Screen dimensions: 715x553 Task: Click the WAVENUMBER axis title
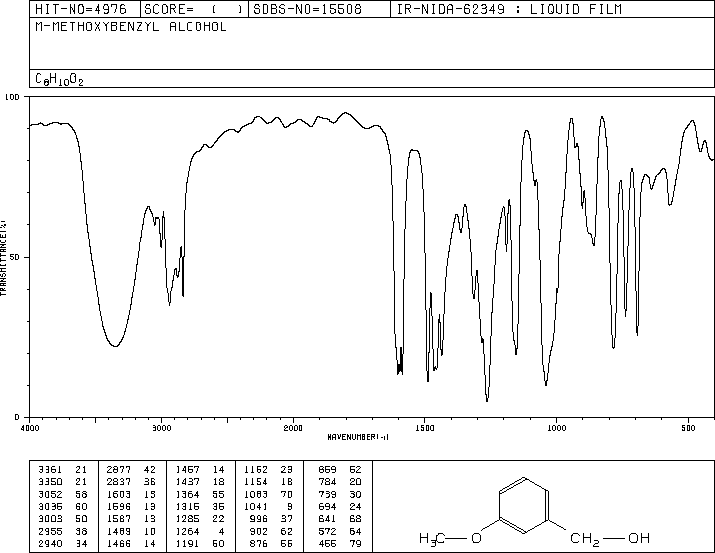point(358,437)
